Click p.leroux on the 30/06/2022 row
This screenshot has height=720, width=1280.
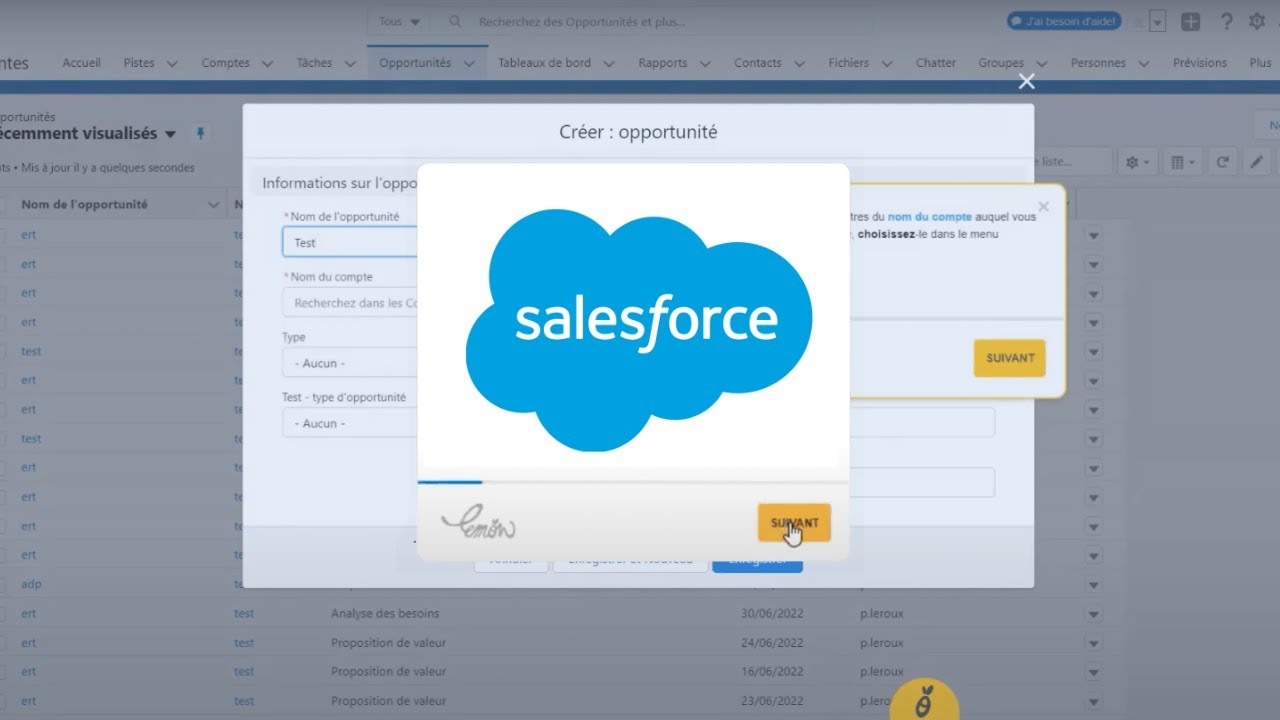(882, 613)
